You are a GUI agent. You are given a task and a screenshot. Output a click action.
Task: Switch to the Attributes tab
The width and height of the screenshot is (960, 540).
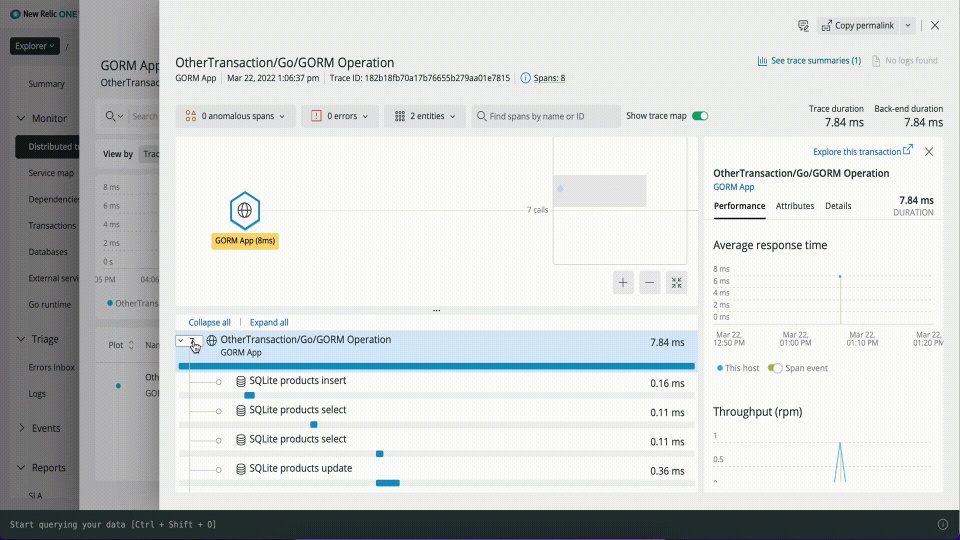795,206
